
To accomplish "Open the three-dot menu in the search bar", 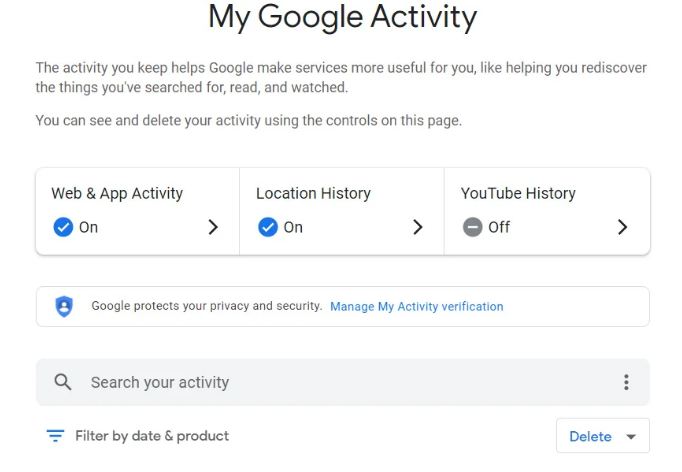I will [626, 382].
